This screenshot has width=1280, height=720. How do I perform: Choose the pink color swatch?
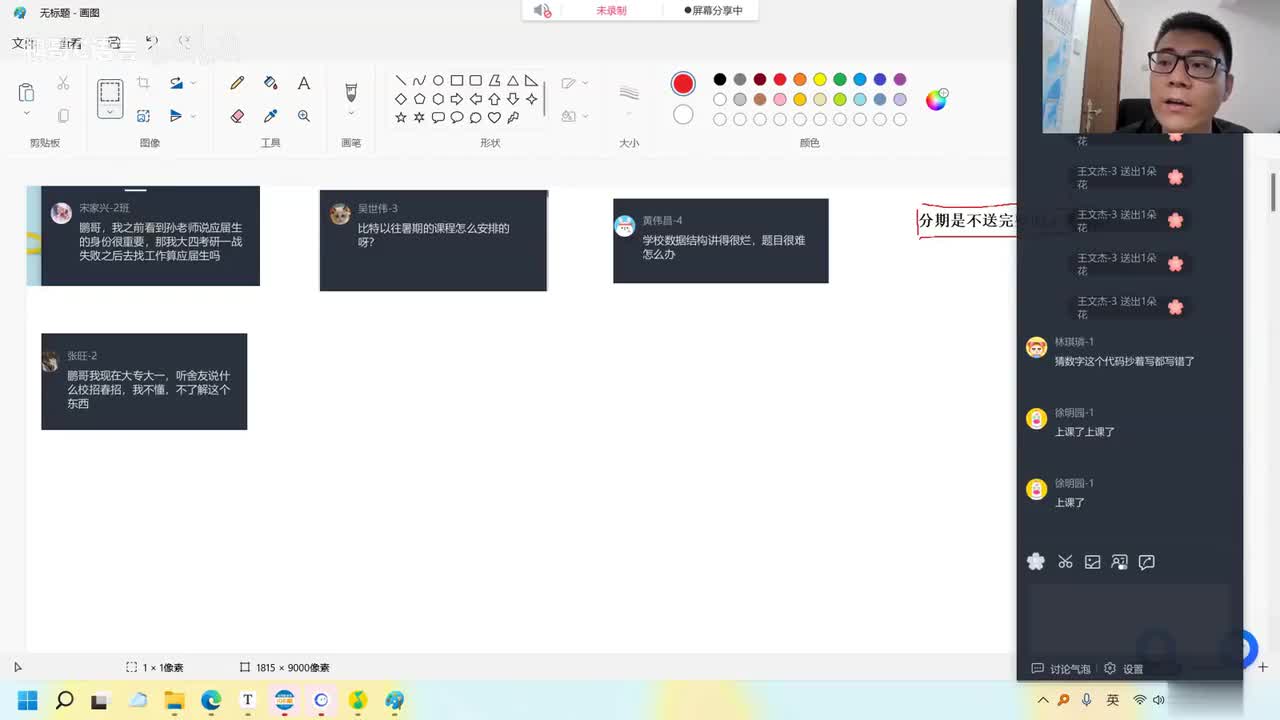coord(780,99)
